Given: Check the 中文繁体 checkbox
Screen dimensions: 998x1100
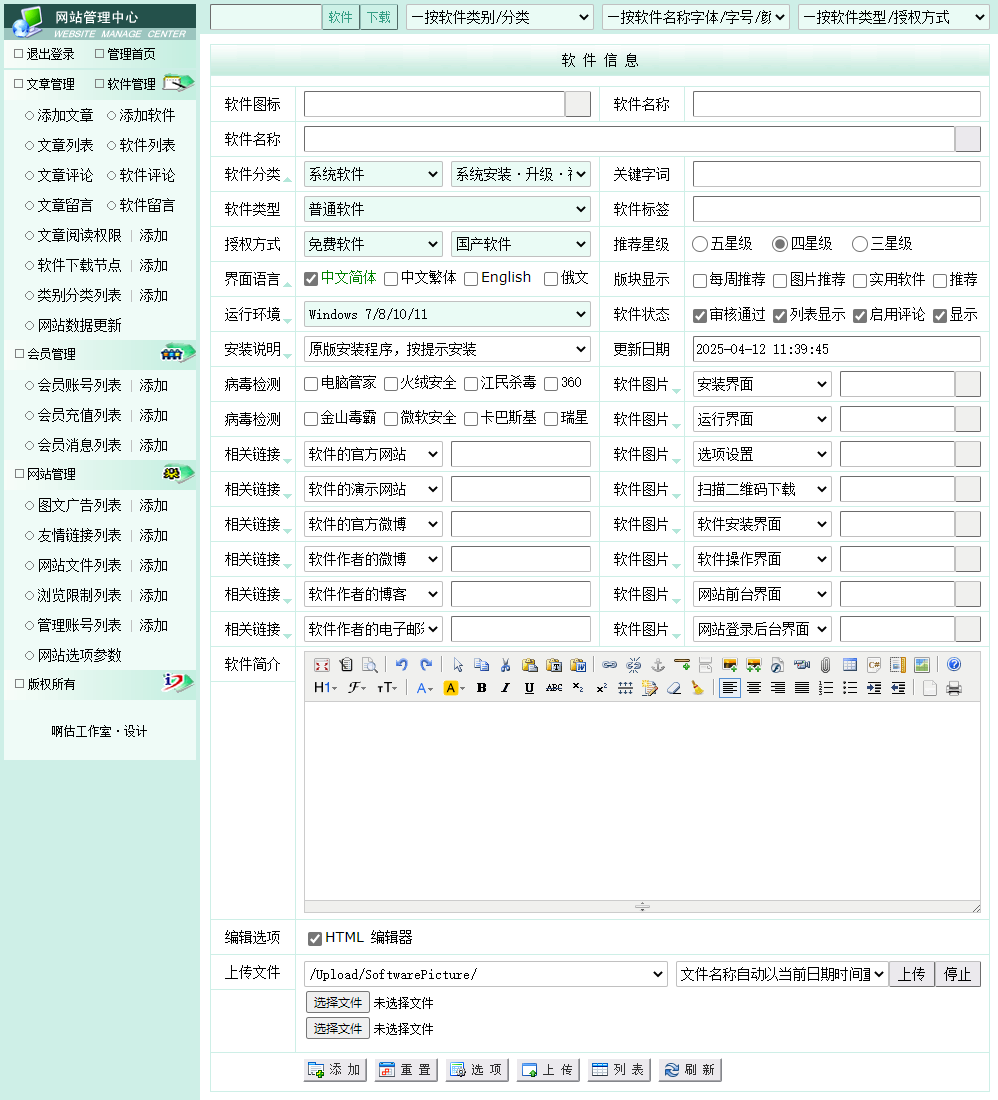Looking at the screenshot, I should pyautogui.click(x=391, y=279).
